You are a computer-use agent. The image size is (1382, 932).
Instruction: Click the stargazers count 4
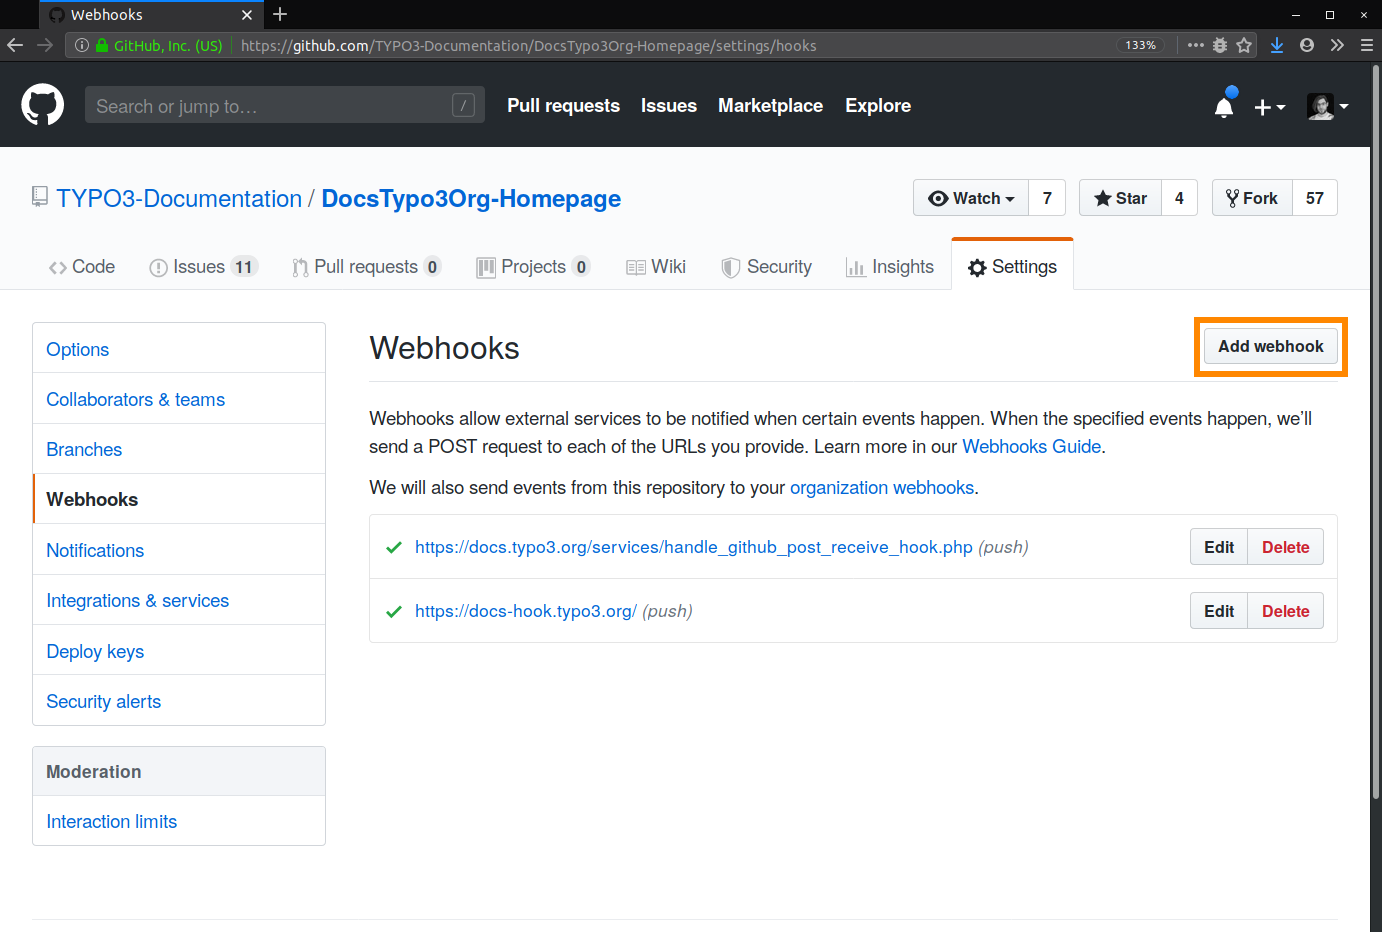point(1179,198)
